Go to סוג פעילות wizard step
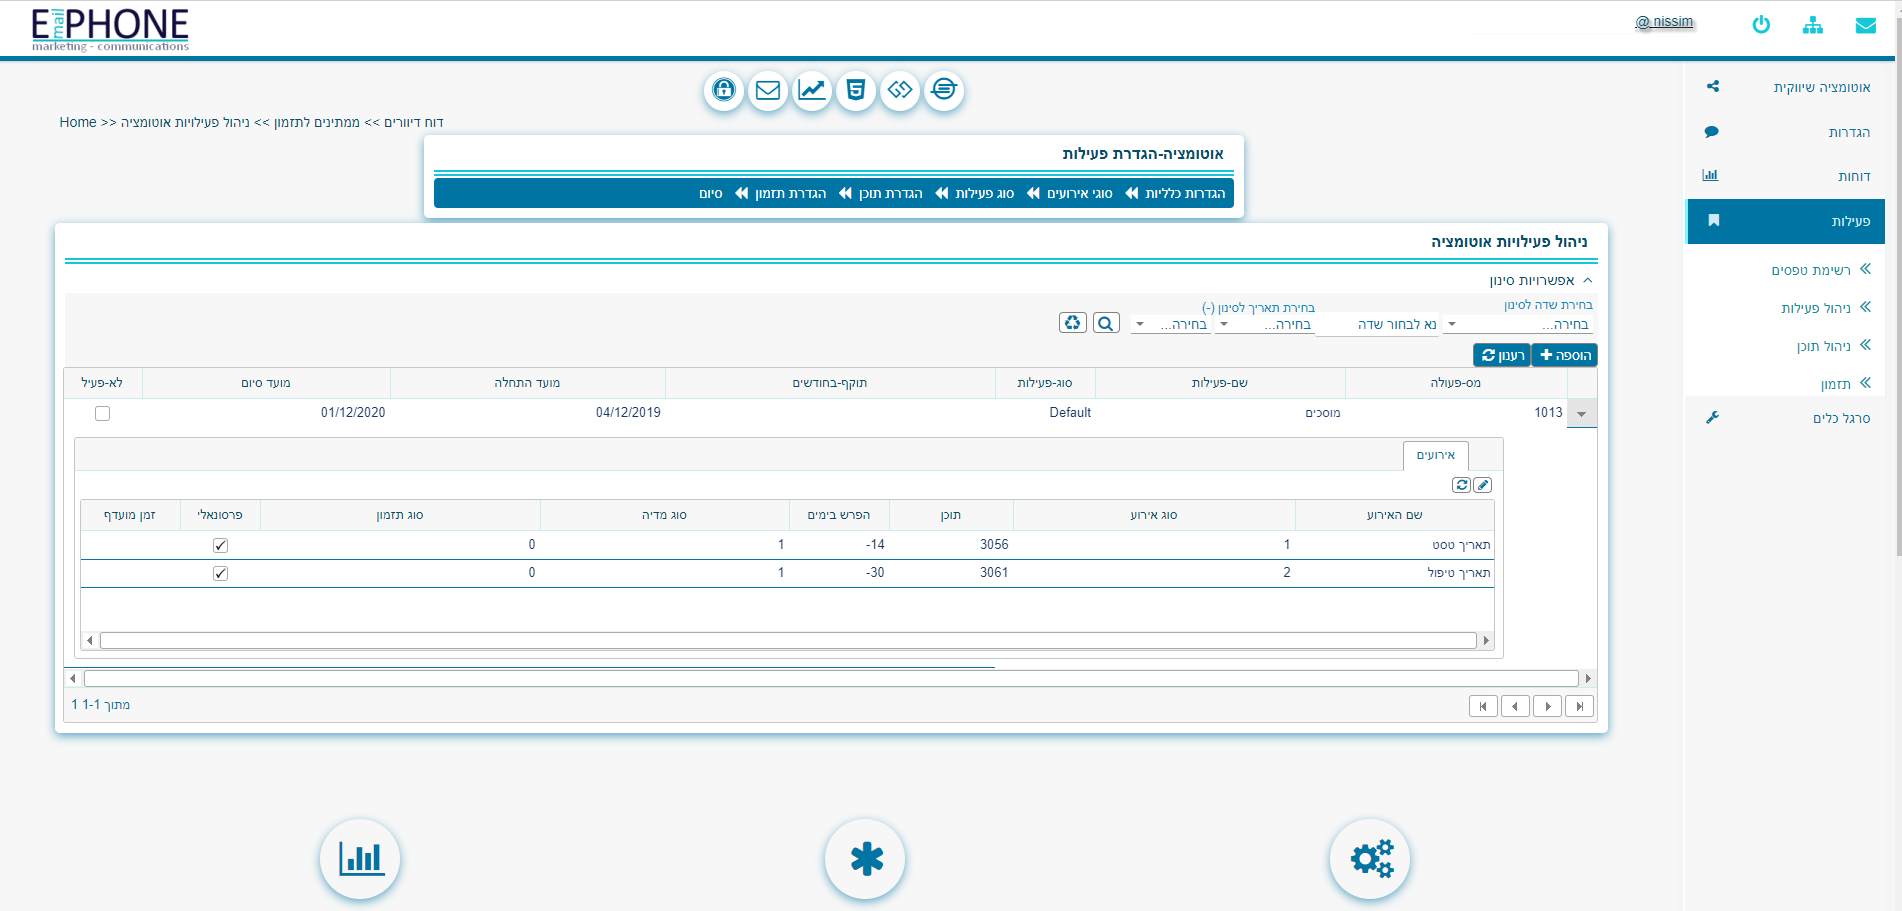This screenshot has width=1902, height=911. pos(984,194)
